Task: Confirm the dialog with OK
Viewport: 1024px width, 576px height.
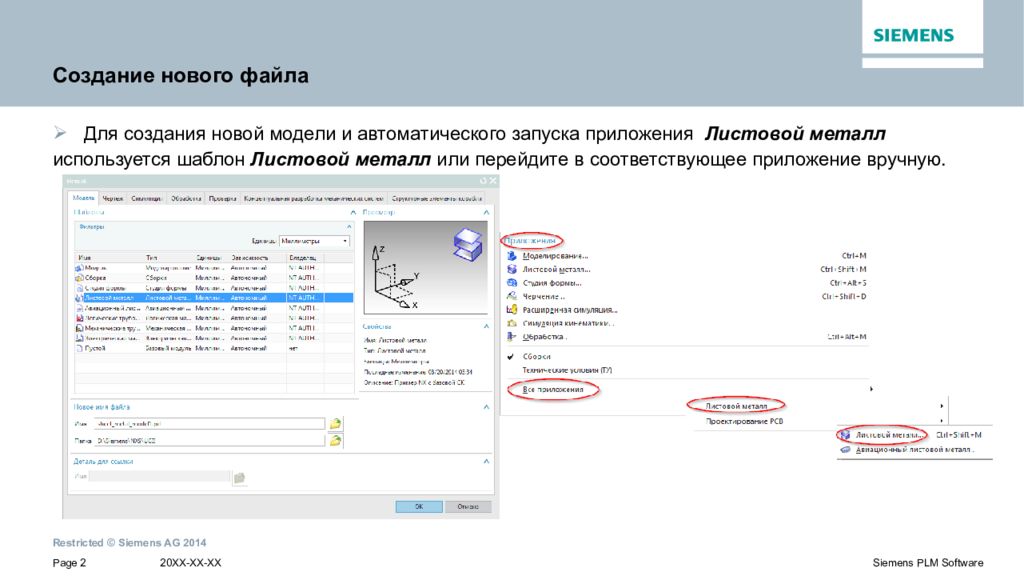Action: (419, 507)
